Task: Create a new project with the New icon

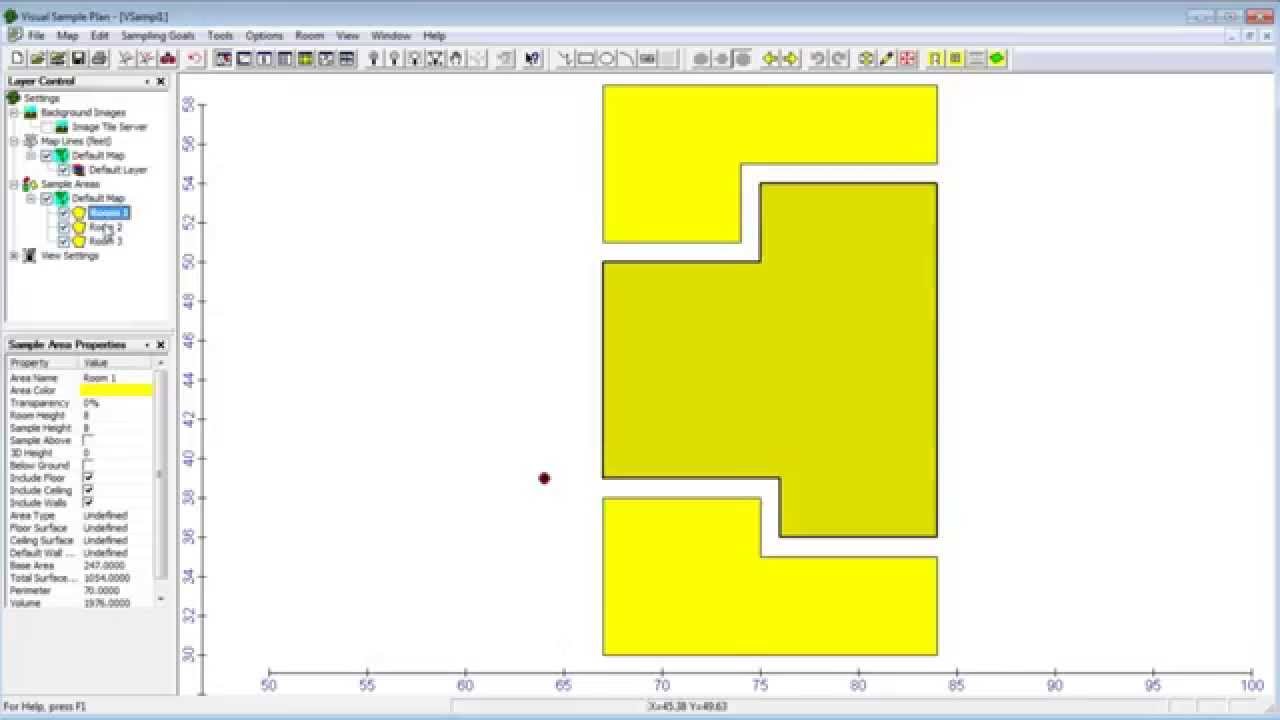Action: (x=17, y=59)
